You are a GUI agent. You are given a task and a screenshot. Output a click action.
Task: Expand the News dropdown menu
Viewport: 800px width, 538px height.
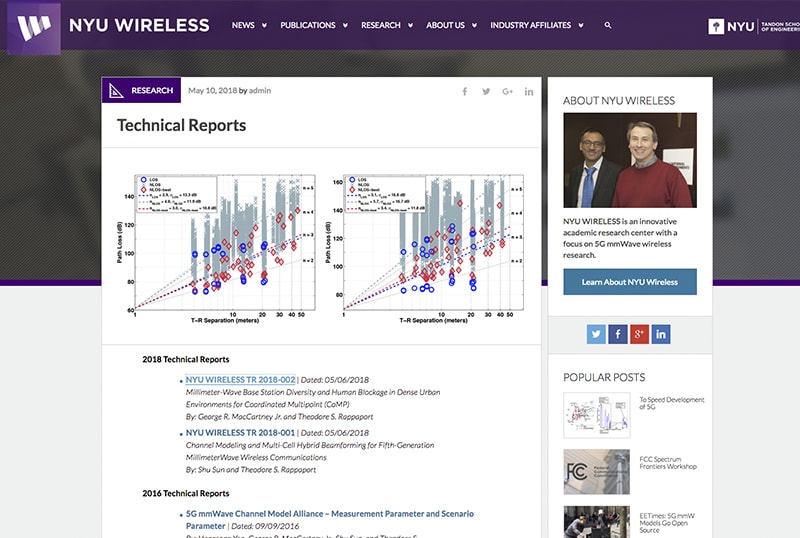249,25
